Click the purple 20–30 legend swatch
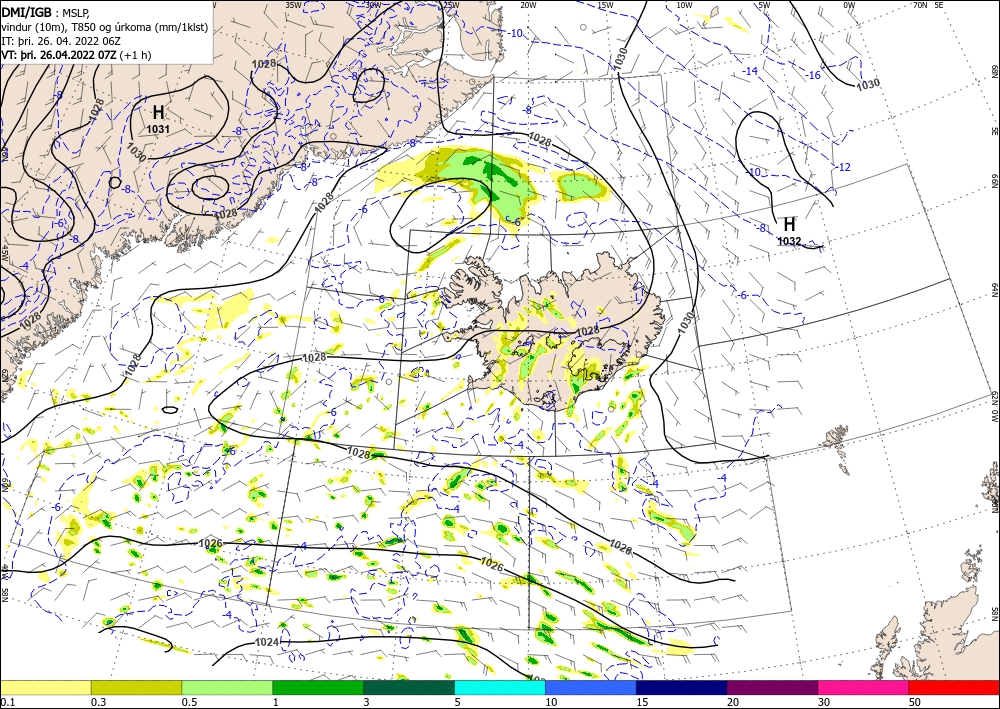The image size is (1000, 709). pos(772,687)
